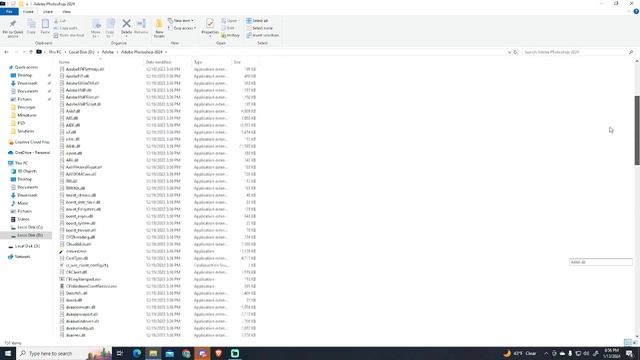Click the History icon in Open group
This screenshot has width=640, height=360.
click(x=224, y=36)
